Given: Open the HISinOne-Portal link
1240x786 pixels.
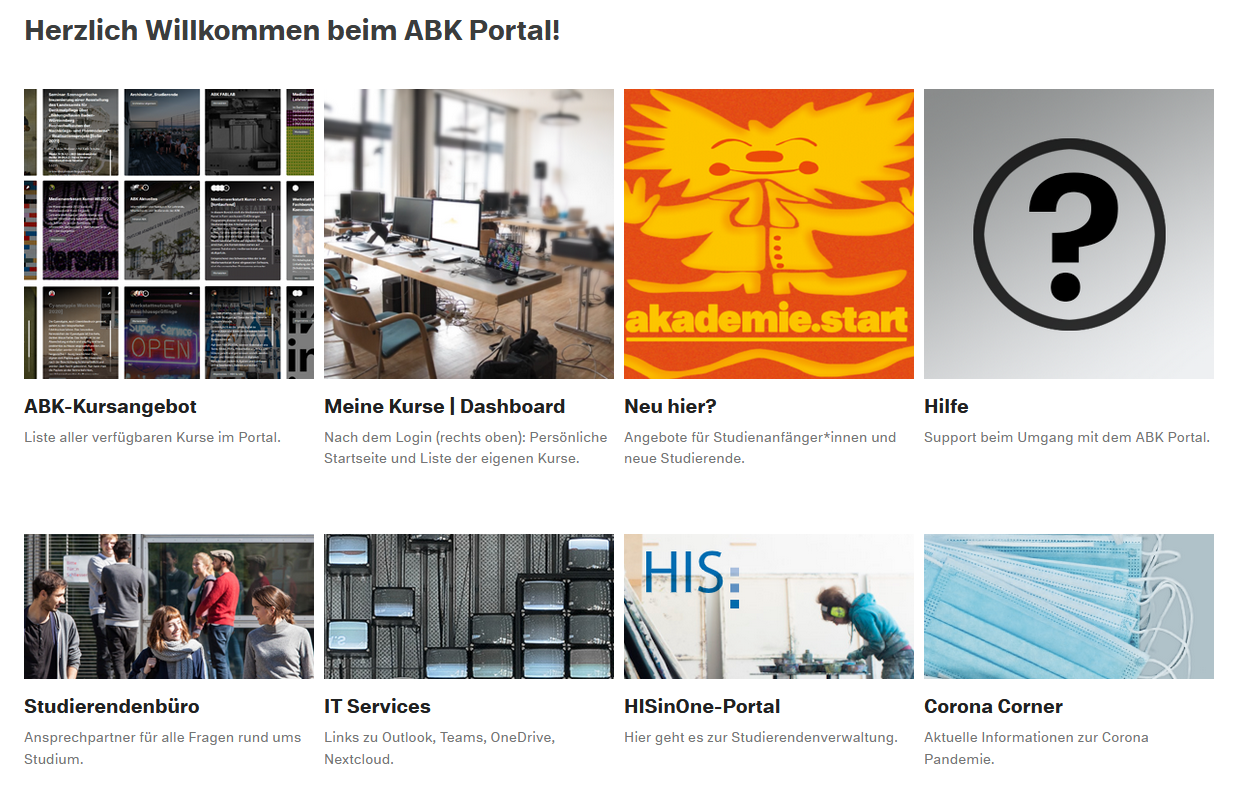Looking at the screenshot, I should [x=702, y=706].
